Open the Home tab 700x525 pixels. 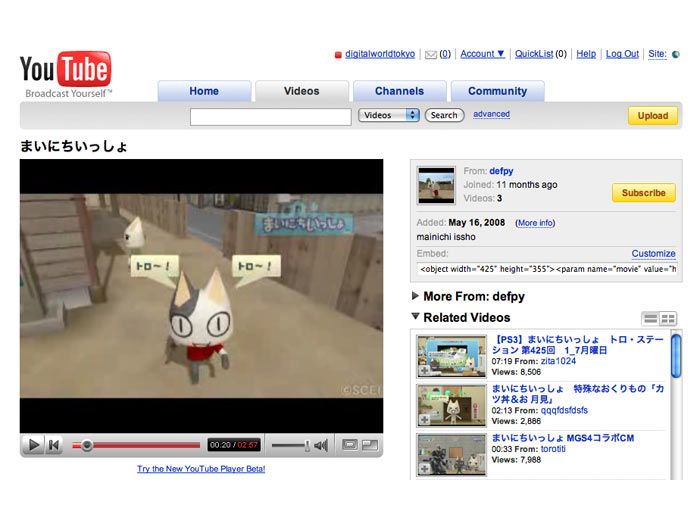204,91
